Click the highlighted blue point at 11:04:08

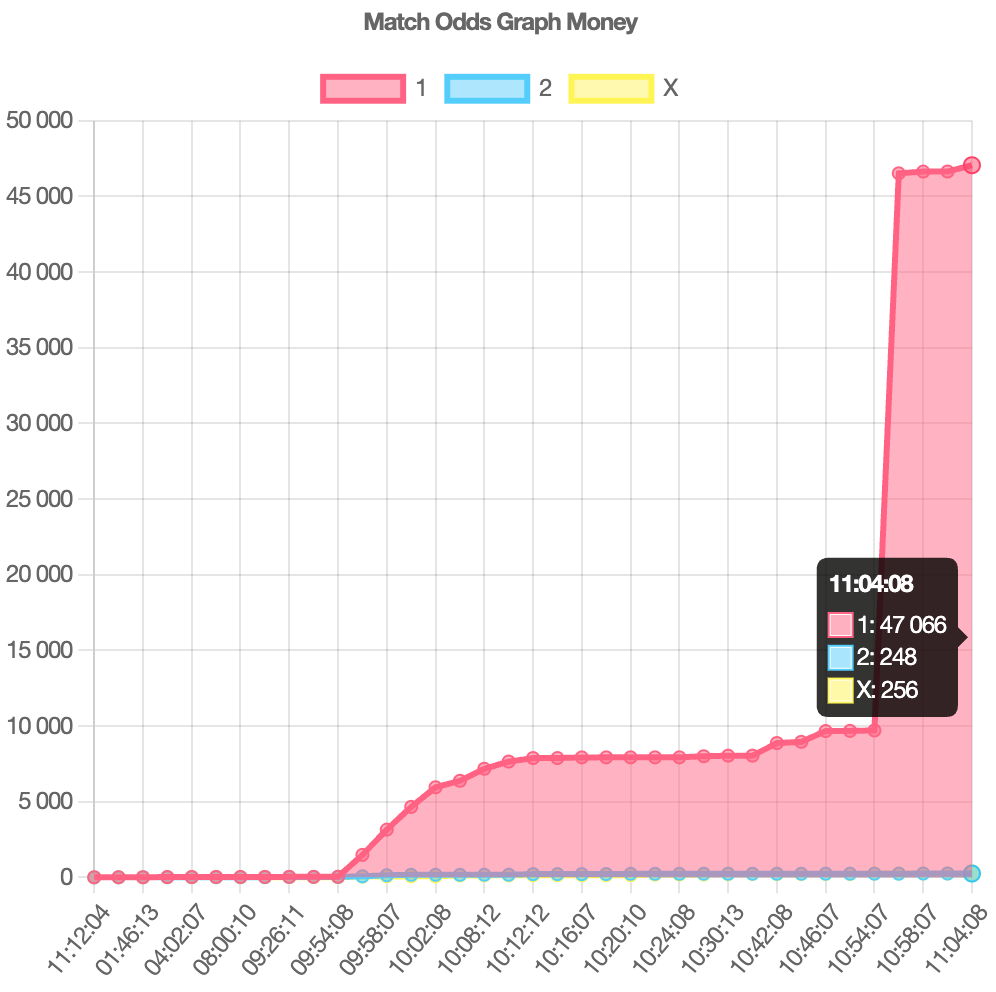pyautogui.click(x=971, y=873)
